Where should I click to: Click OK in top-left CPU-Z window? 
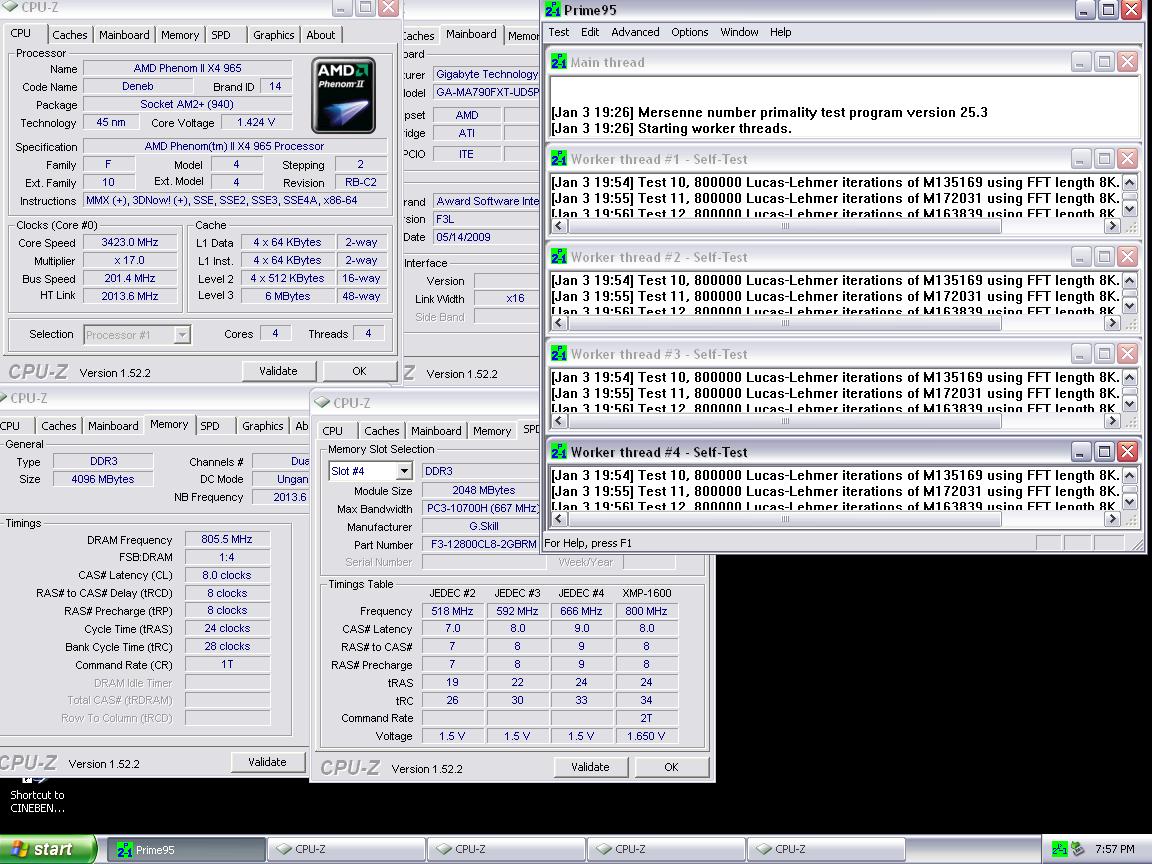[x=359, y=371]
